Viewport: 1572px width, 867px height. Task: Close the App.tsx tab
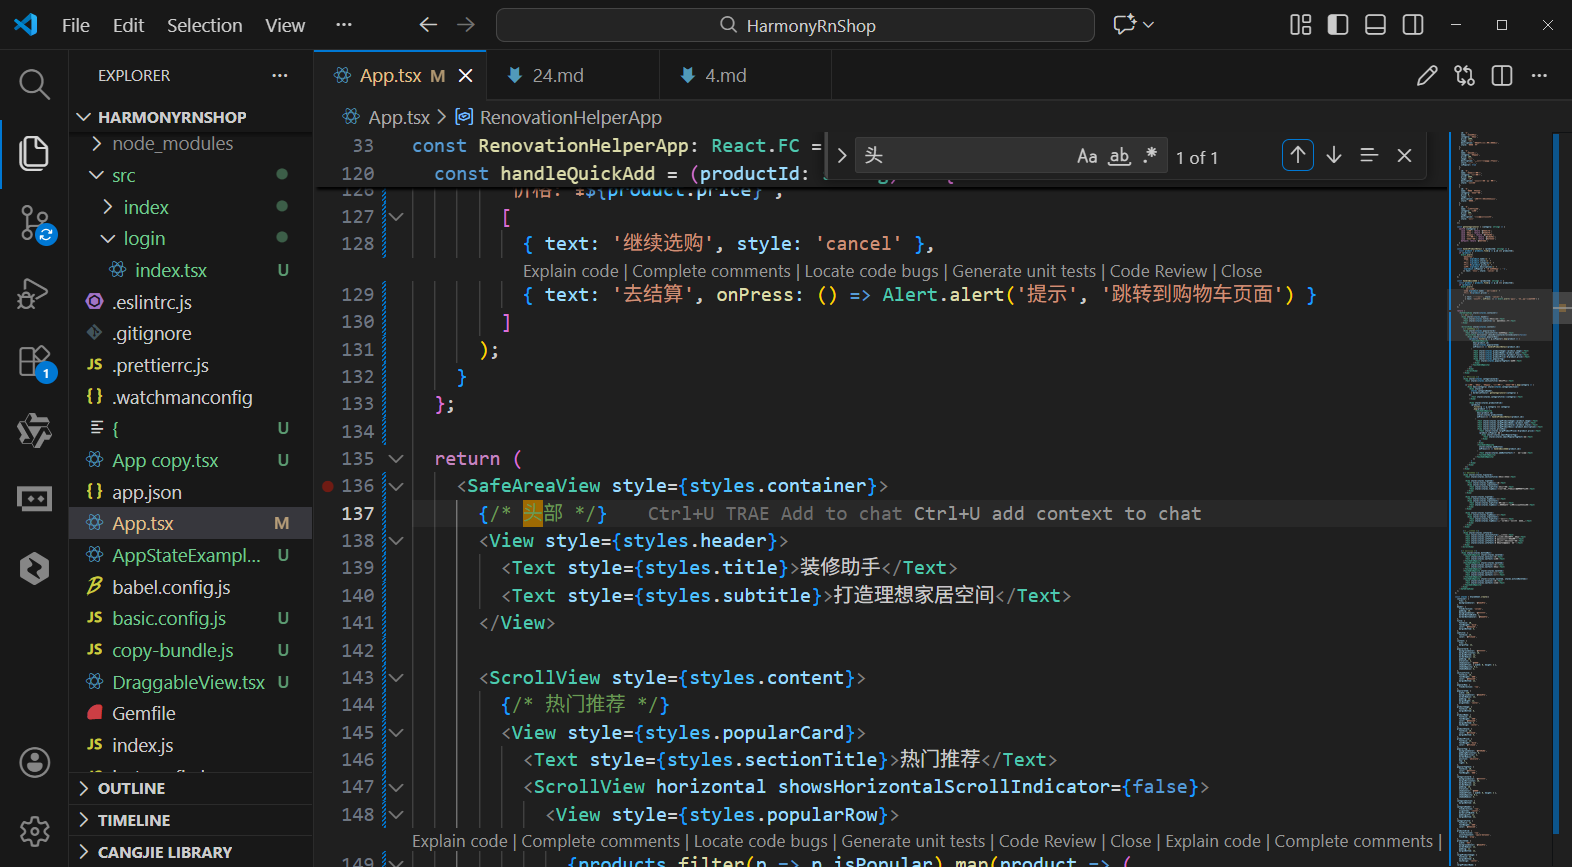click(465, 76)
